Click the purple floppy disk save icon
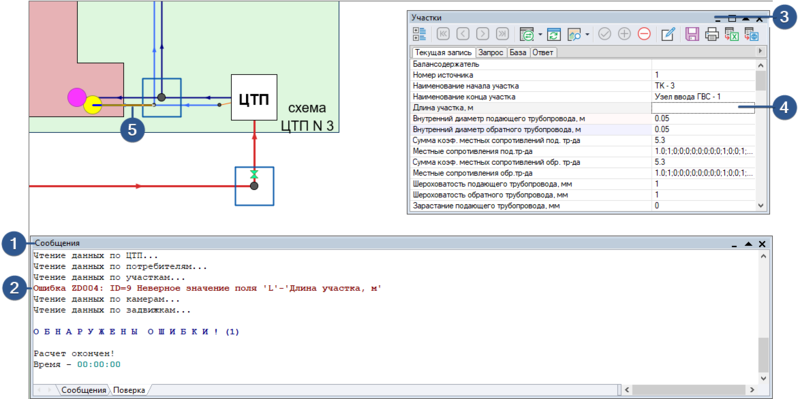This screenshot has width=800, height=399. point(692,34)
